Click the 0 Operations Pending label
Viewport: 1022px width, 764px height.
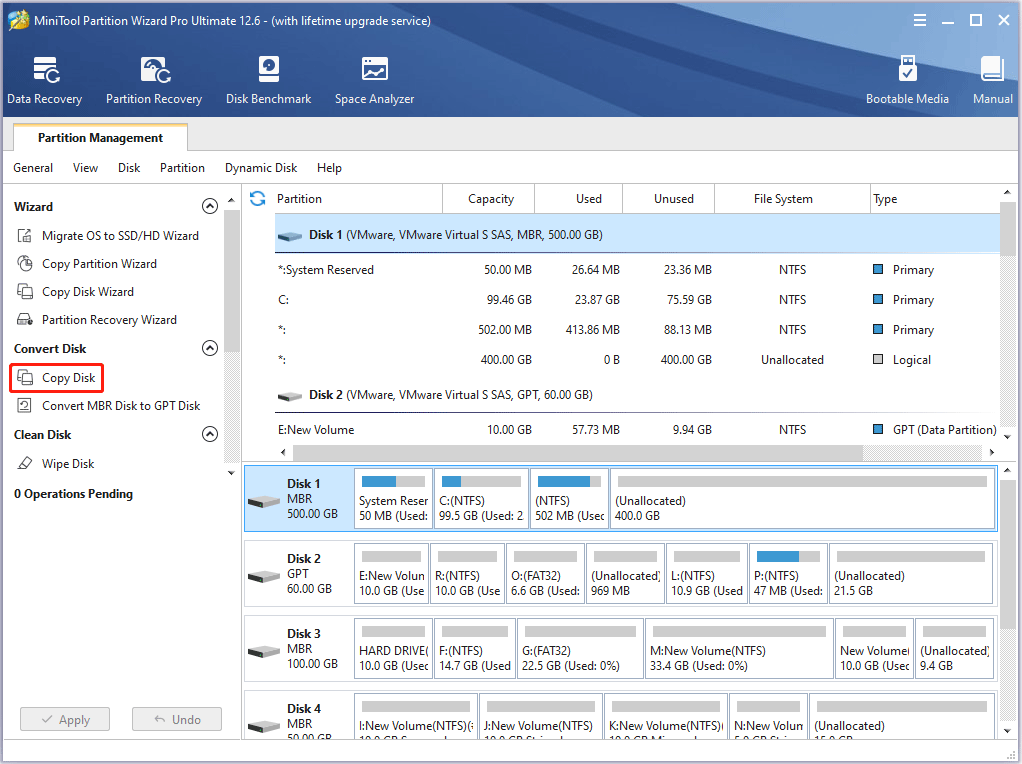73,493
